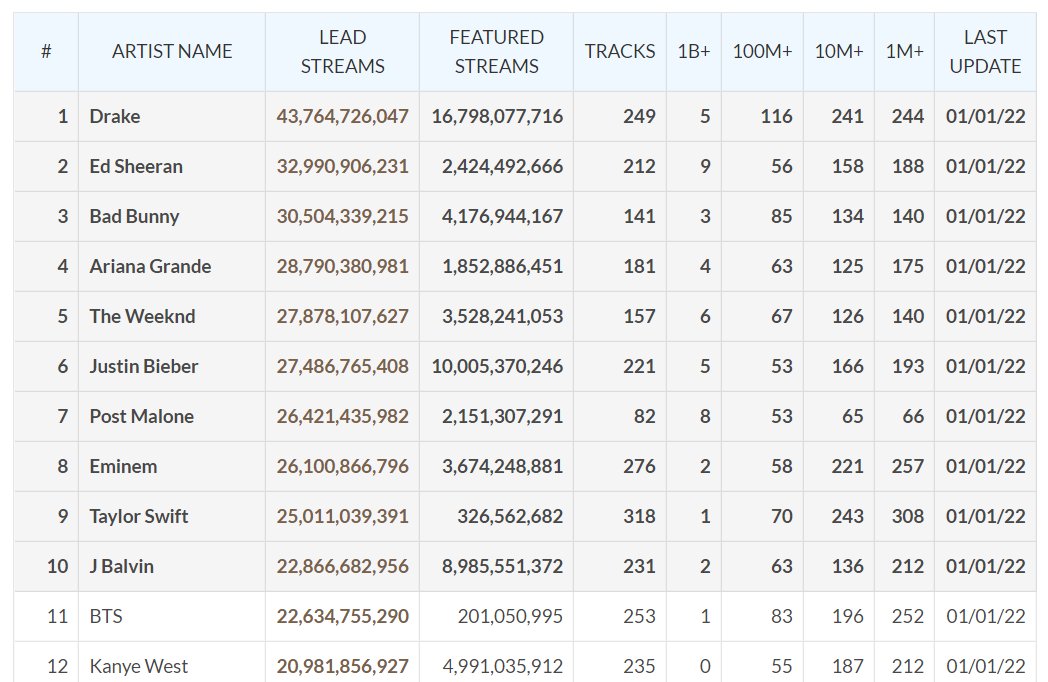This screenshot has width=1048, height=682.
Task: Click Taylor Swift's featured streams 326,562,682
Action: coord(510,516)
